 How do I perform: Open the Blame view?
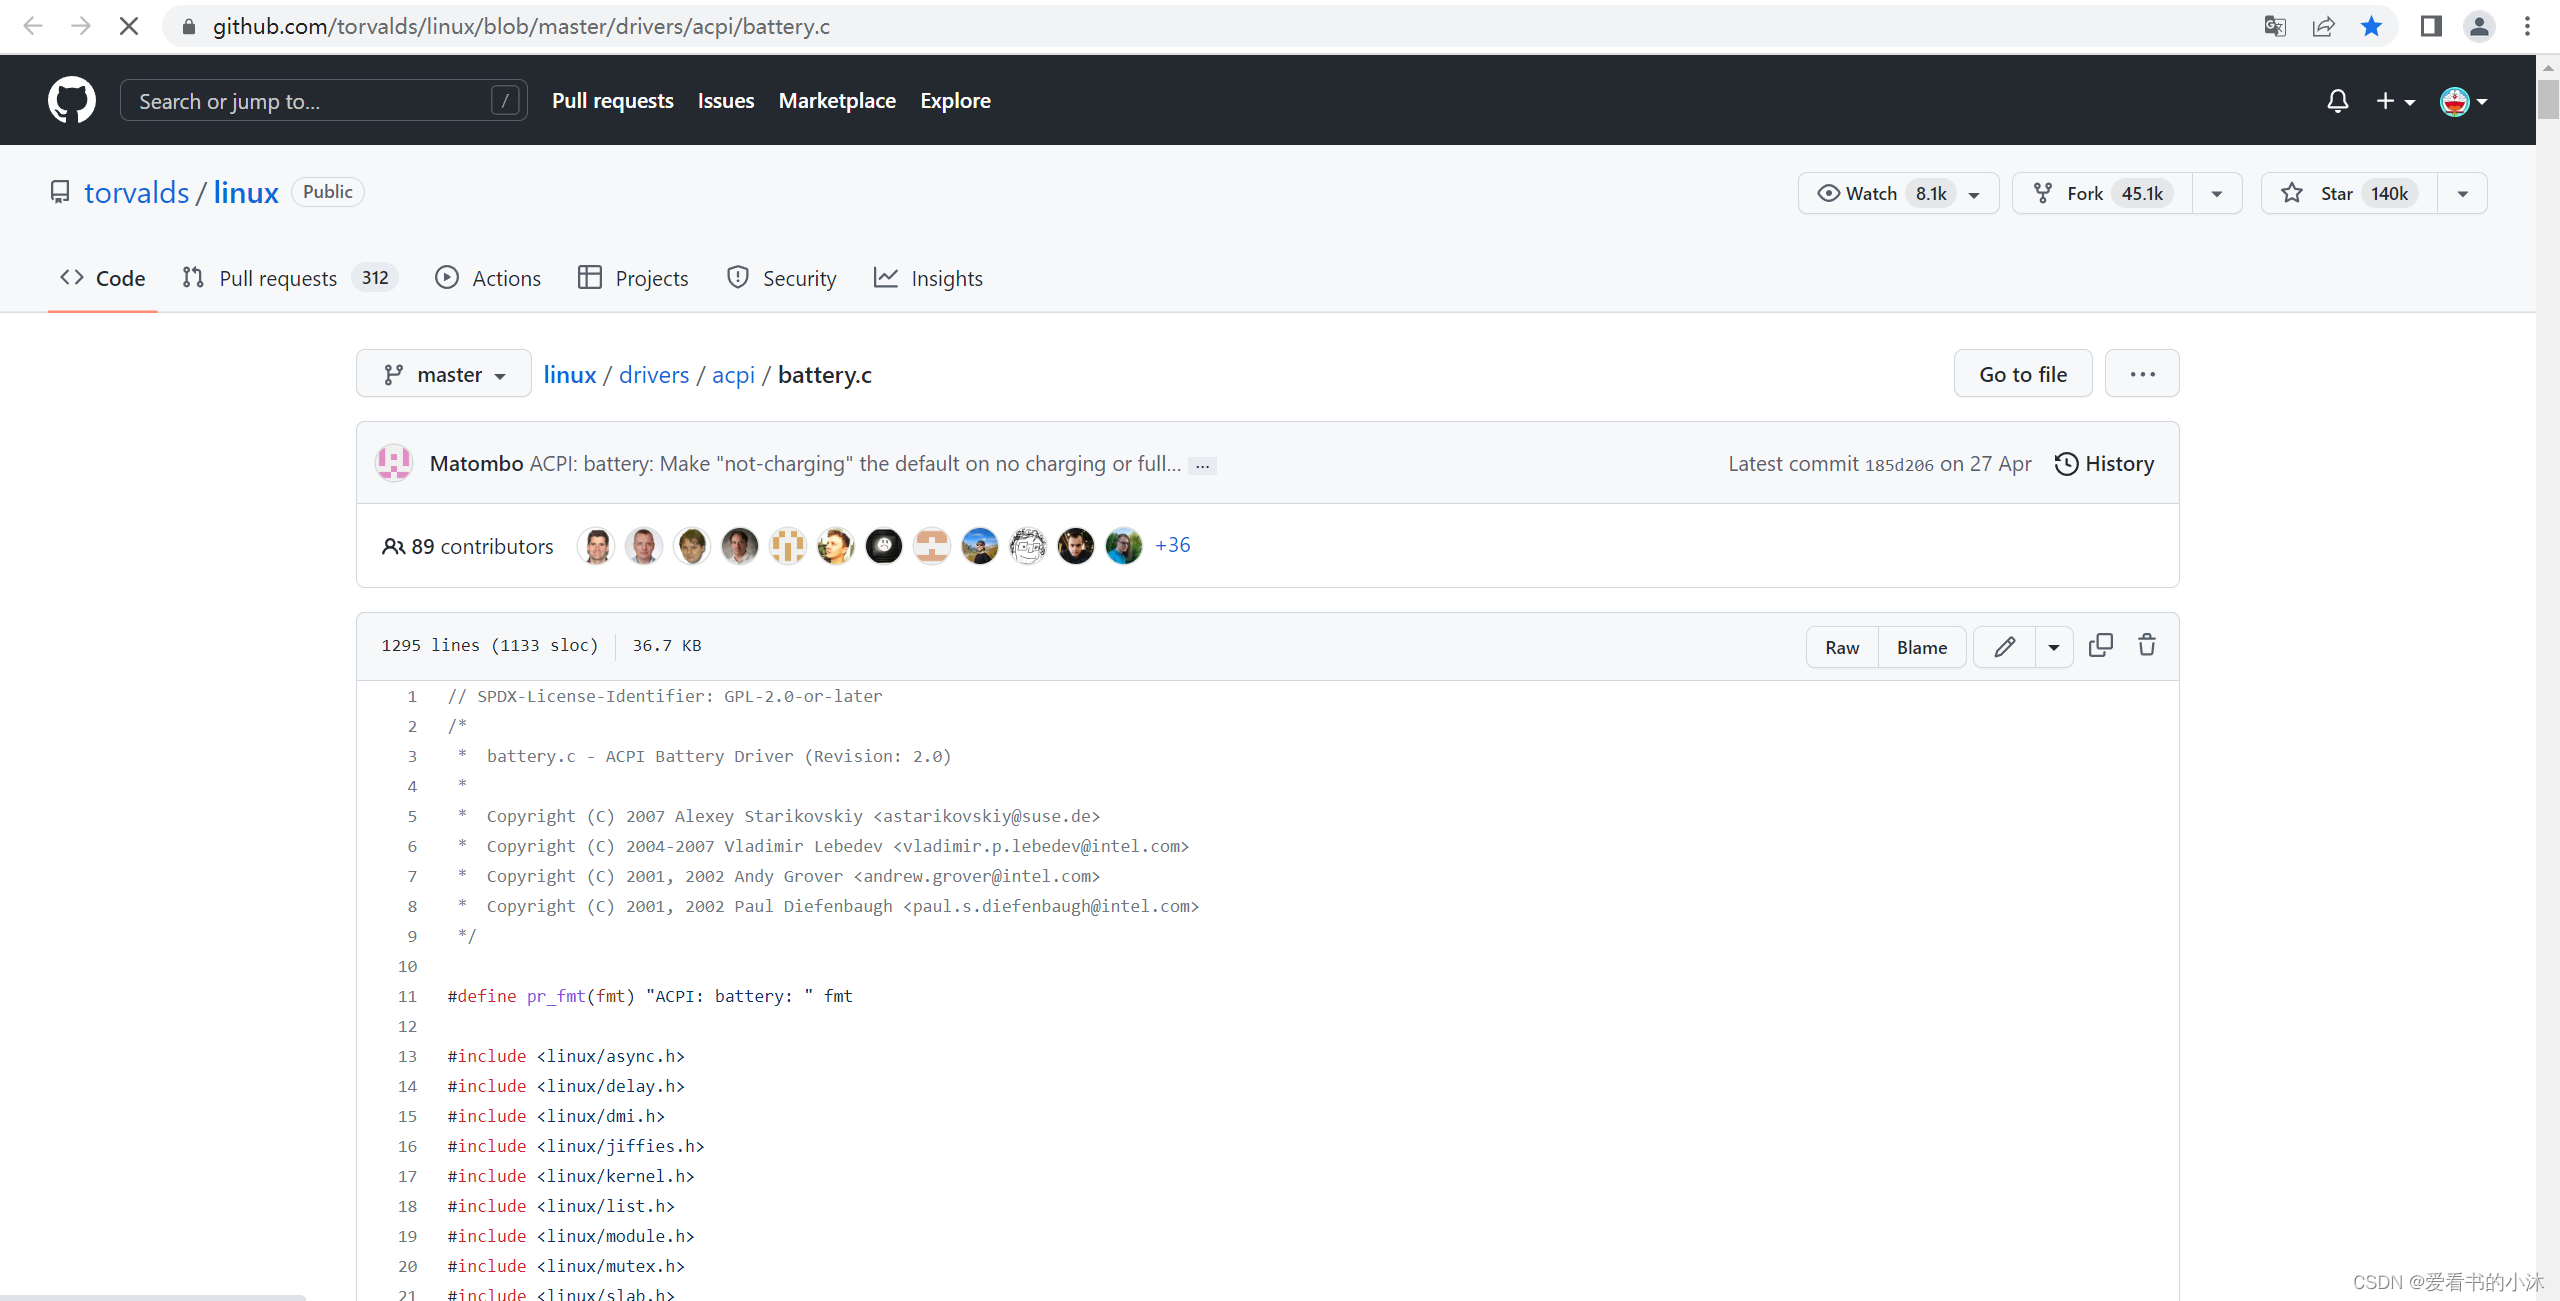[1922, 647]
